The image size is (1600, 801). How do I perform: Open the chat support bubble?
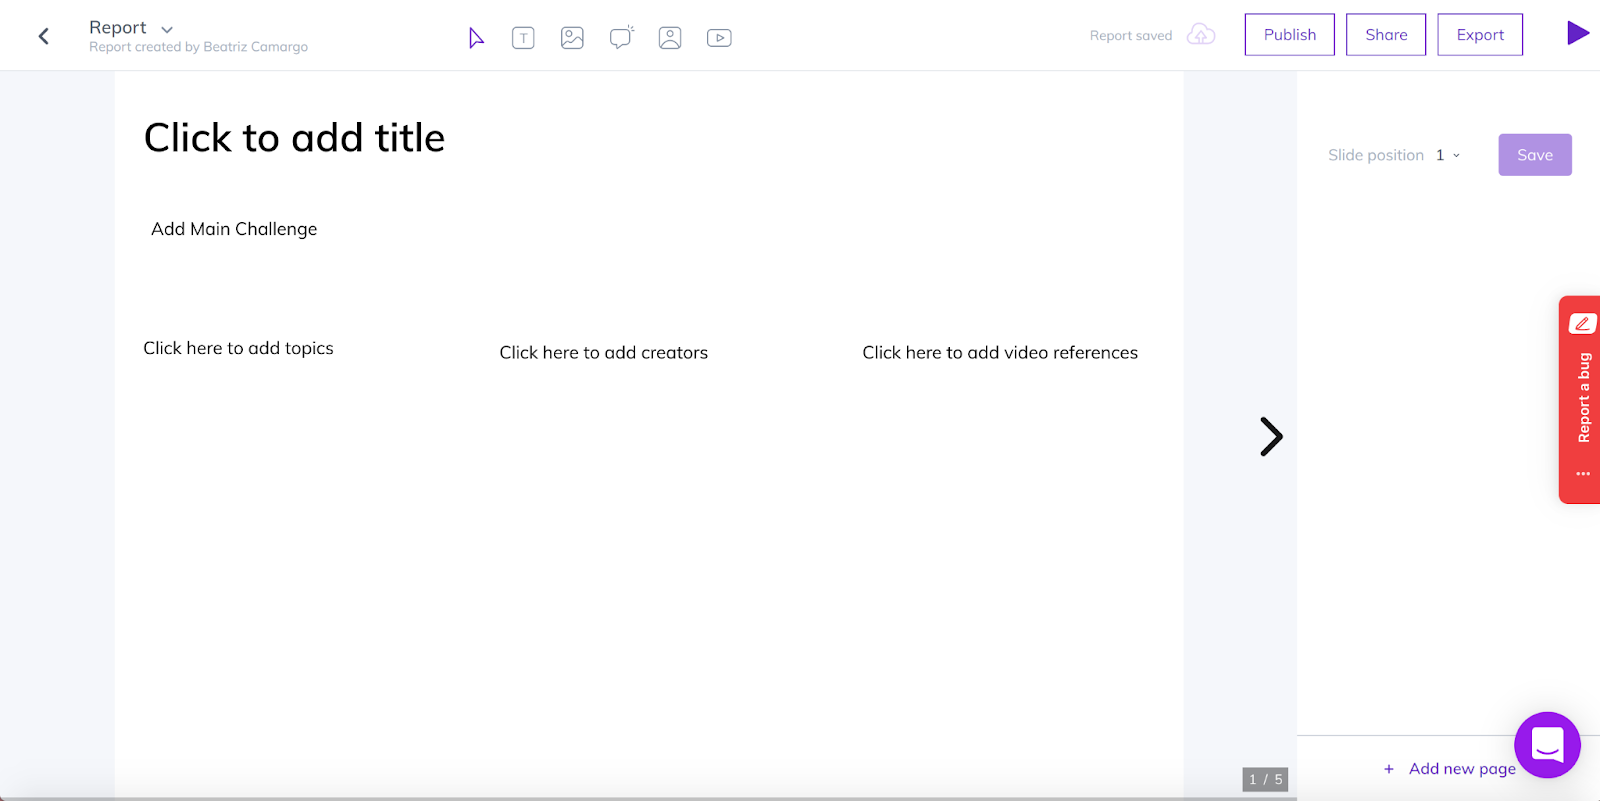(x=1547, y=745)
